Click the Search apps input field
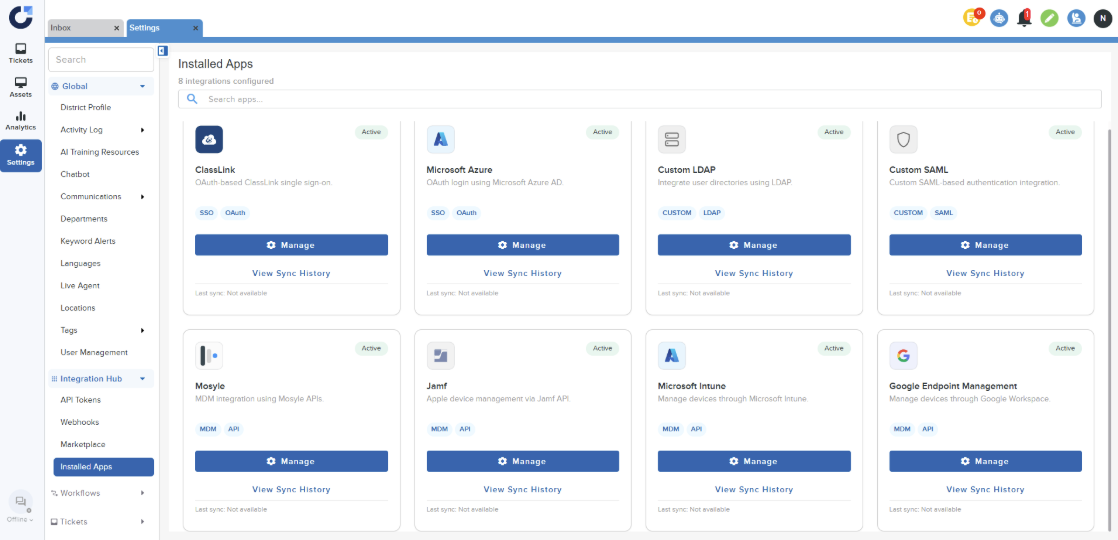Image resolution: width=1118 pixels, height=540 pixels. coord(640,99)
